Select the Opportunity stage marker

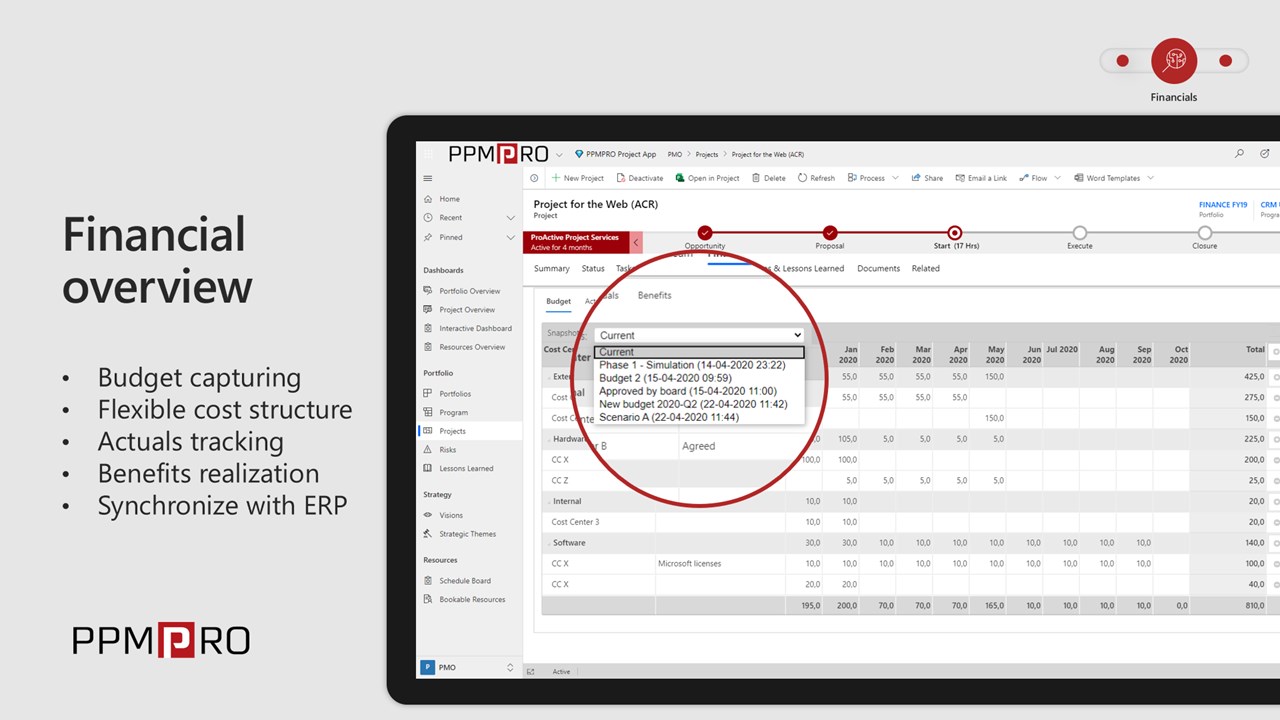pos(705,232)
